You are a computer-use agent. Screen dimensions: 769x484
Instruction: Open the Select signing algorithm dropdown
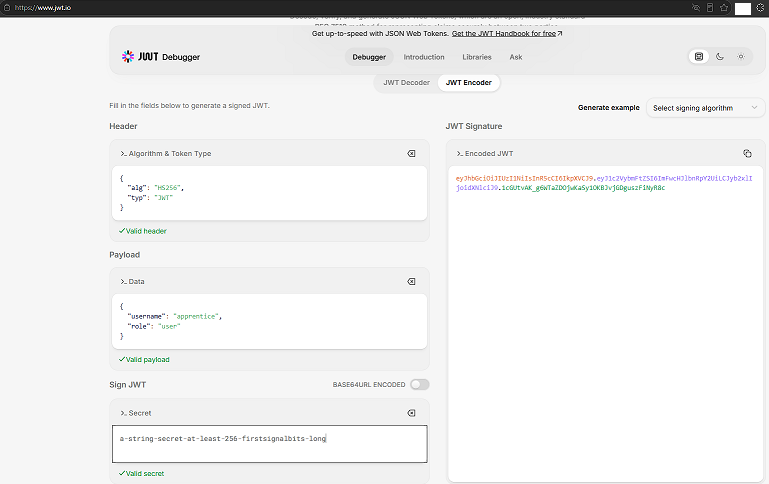[705, 108]
